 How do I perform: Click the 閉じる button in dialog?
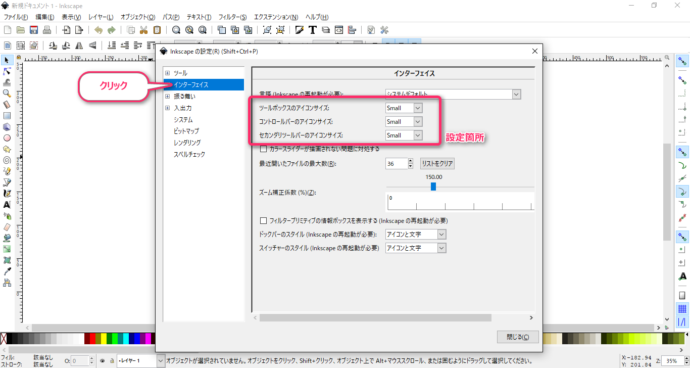(x=518, y=337)
